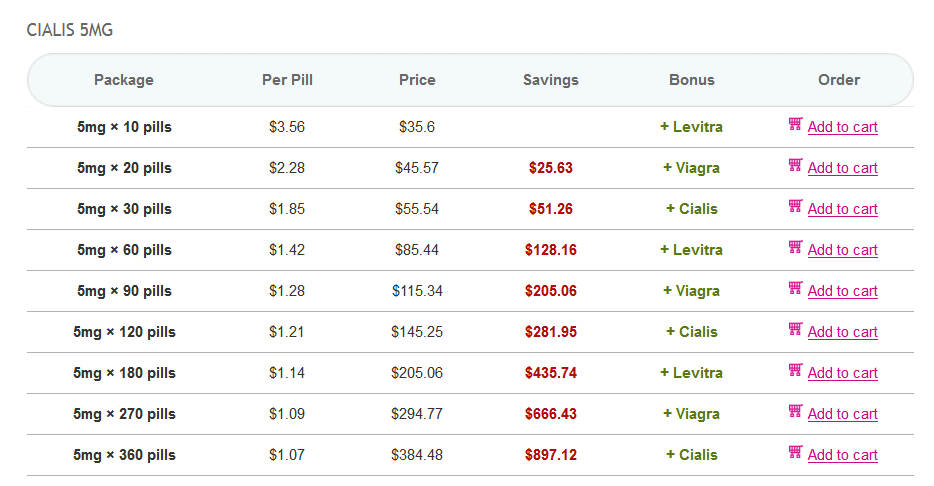Add 30 pills package to cart link
The image size is (934, 486).
click(x=842, y=209)
